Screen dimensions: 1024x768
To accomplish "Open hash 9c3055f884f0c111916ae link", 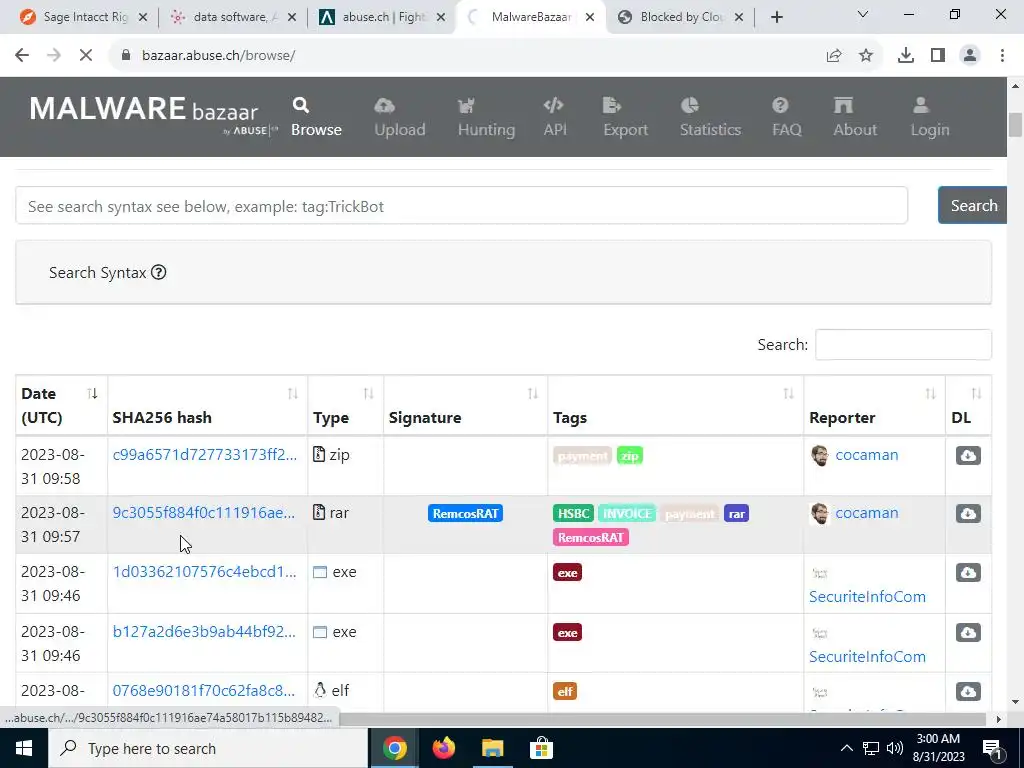I will click(204, 513).
